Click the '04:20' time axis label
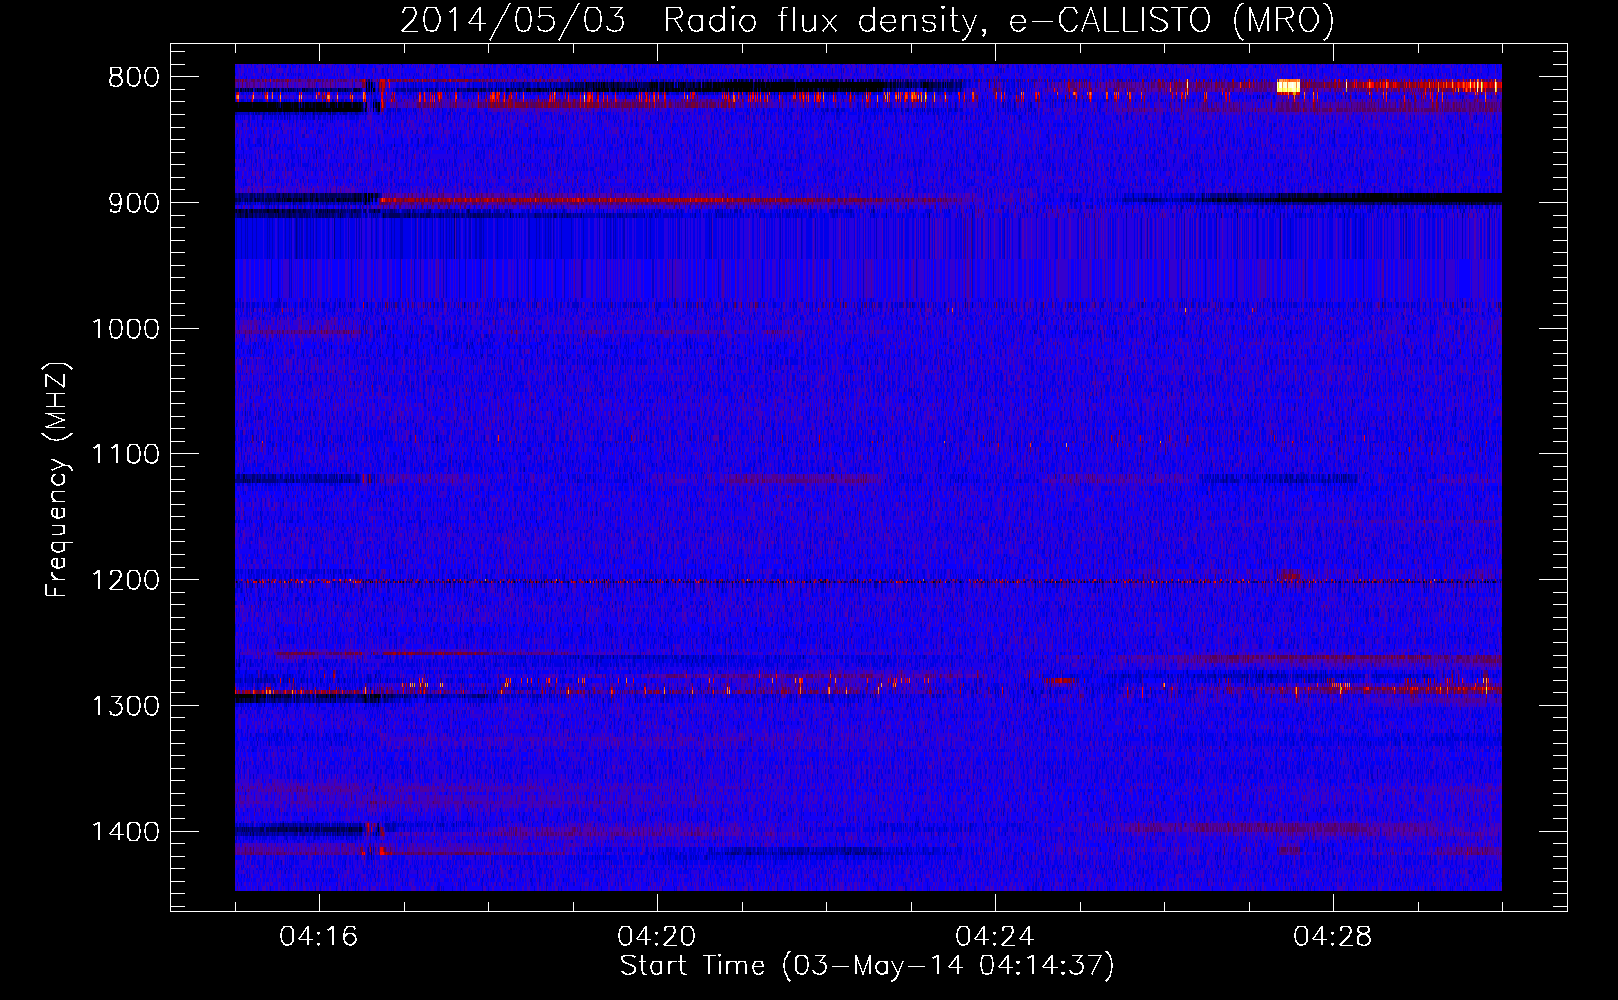This screenshot has width=1618, height=1000. pyautogui.click(x=656, y=937)
